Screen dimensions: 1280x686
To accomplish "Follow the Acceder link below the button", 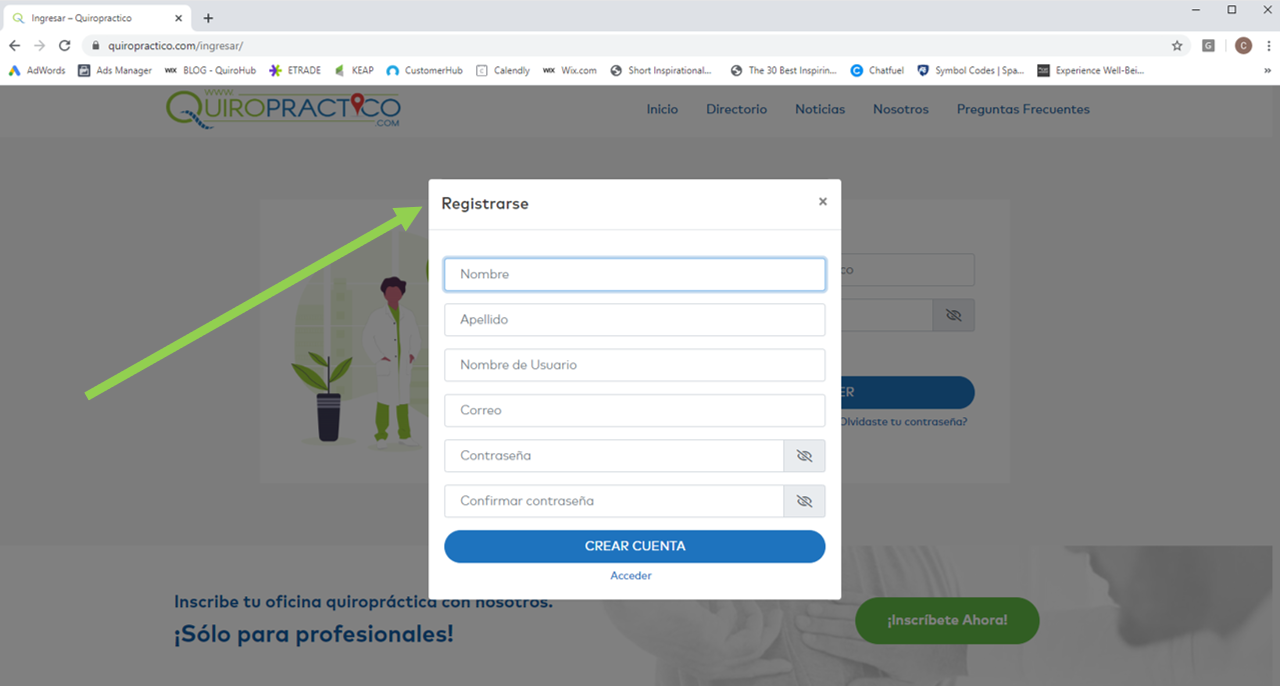I will point(631,576).
